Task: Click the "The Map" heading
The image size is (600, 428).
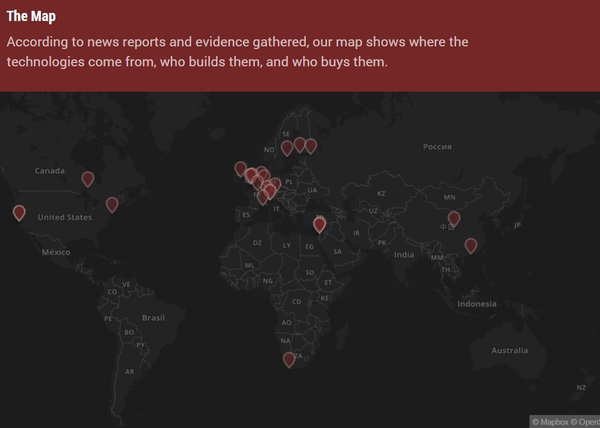Action: tap(31, 16)
